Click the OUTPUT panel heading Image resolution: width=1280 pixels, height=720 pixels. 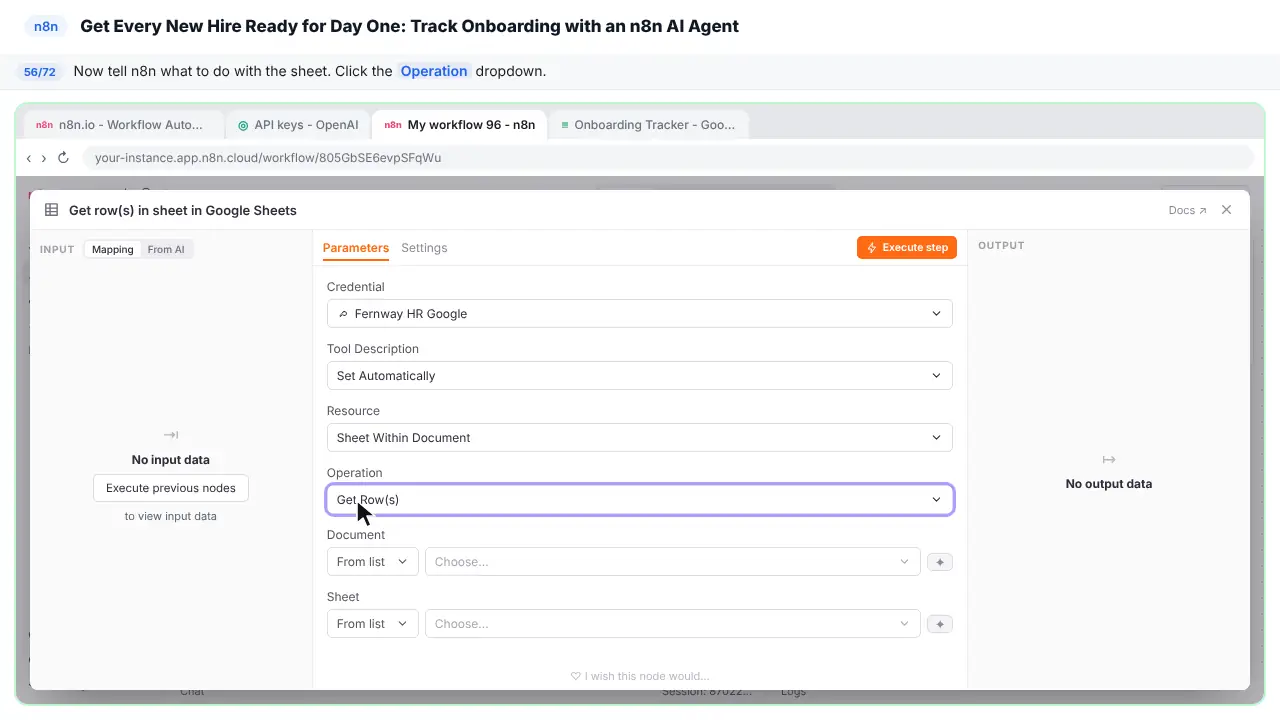tap(1001, 246)
